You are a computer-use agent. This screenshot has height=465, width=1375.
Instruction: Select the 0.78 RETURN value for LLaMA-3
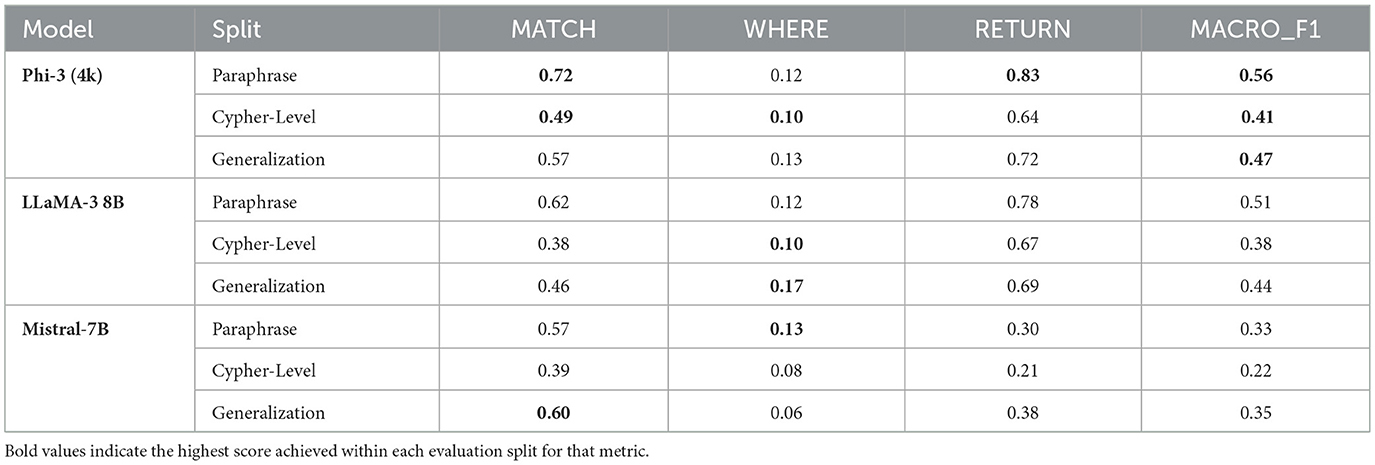point(1022,202)
